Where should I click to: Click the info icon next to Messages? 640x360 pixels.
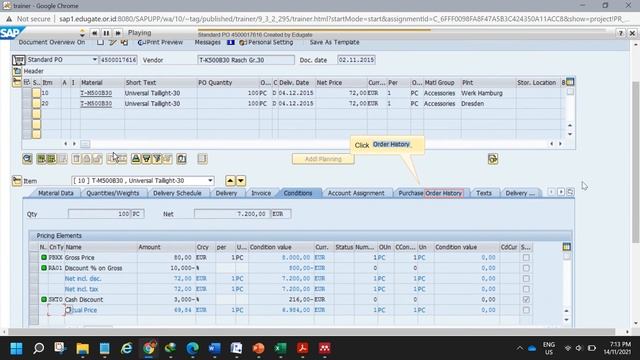(231, 42)
